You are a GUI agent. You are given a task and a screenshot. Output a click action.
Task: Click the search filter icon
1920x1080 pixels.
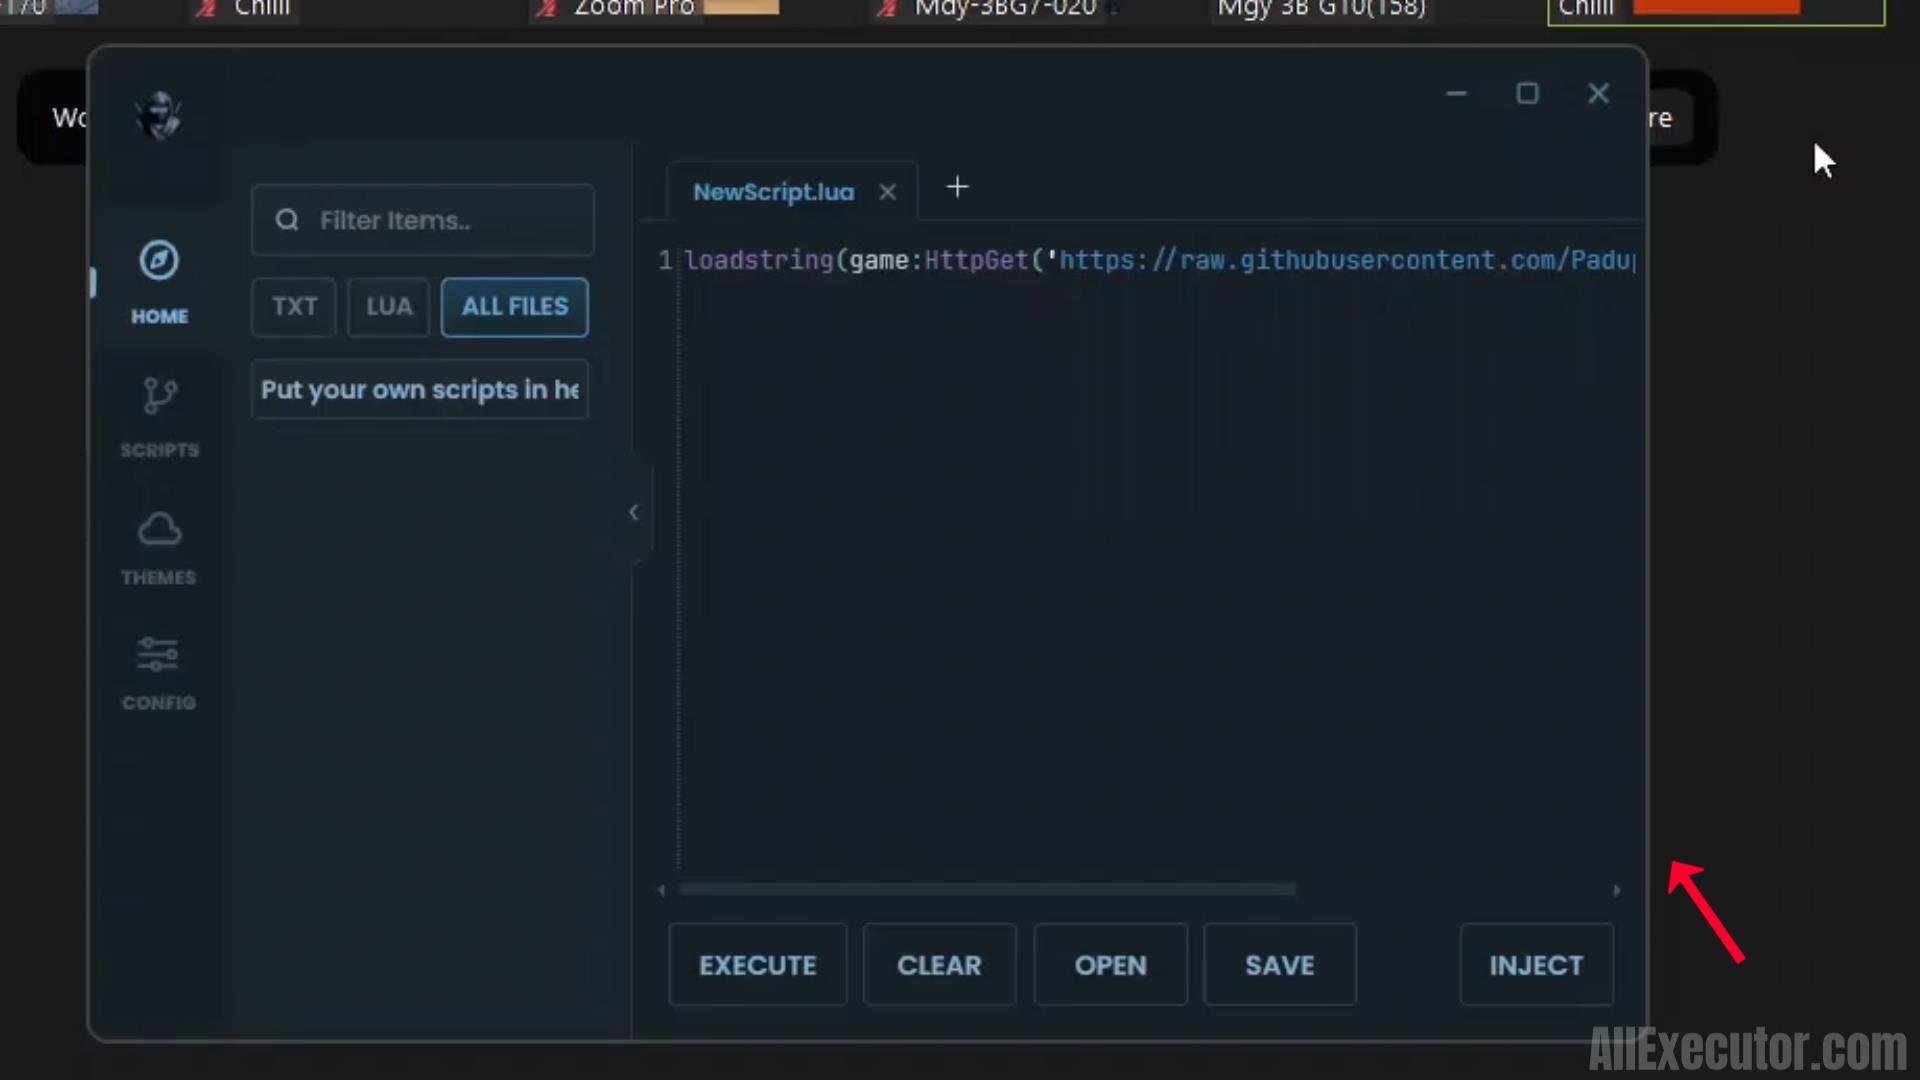pyautogui.click(x=287, y=220)
